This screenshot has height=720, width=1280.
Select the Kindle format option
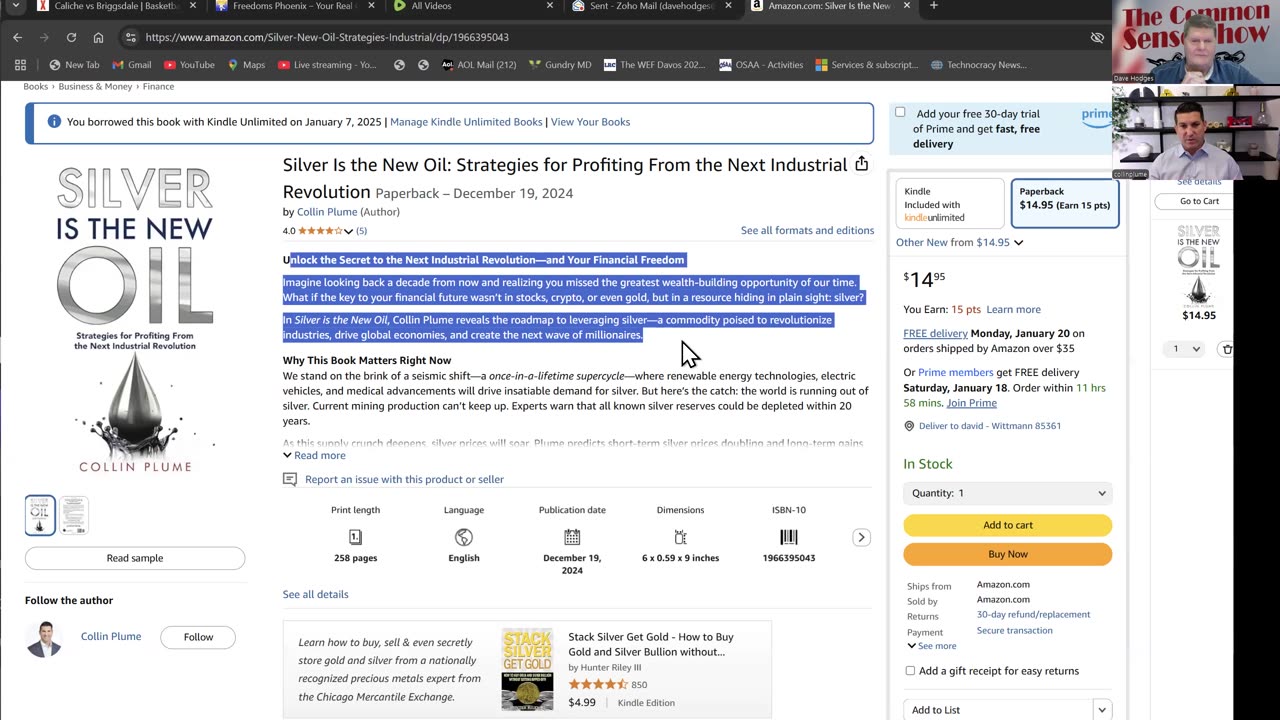pyautogui.click(x=949, y=204)
